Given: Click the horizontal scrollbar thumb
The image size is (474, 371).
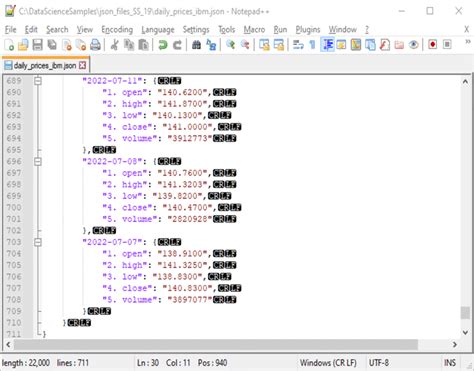Looking at the screenshot, I should (216, 344).
